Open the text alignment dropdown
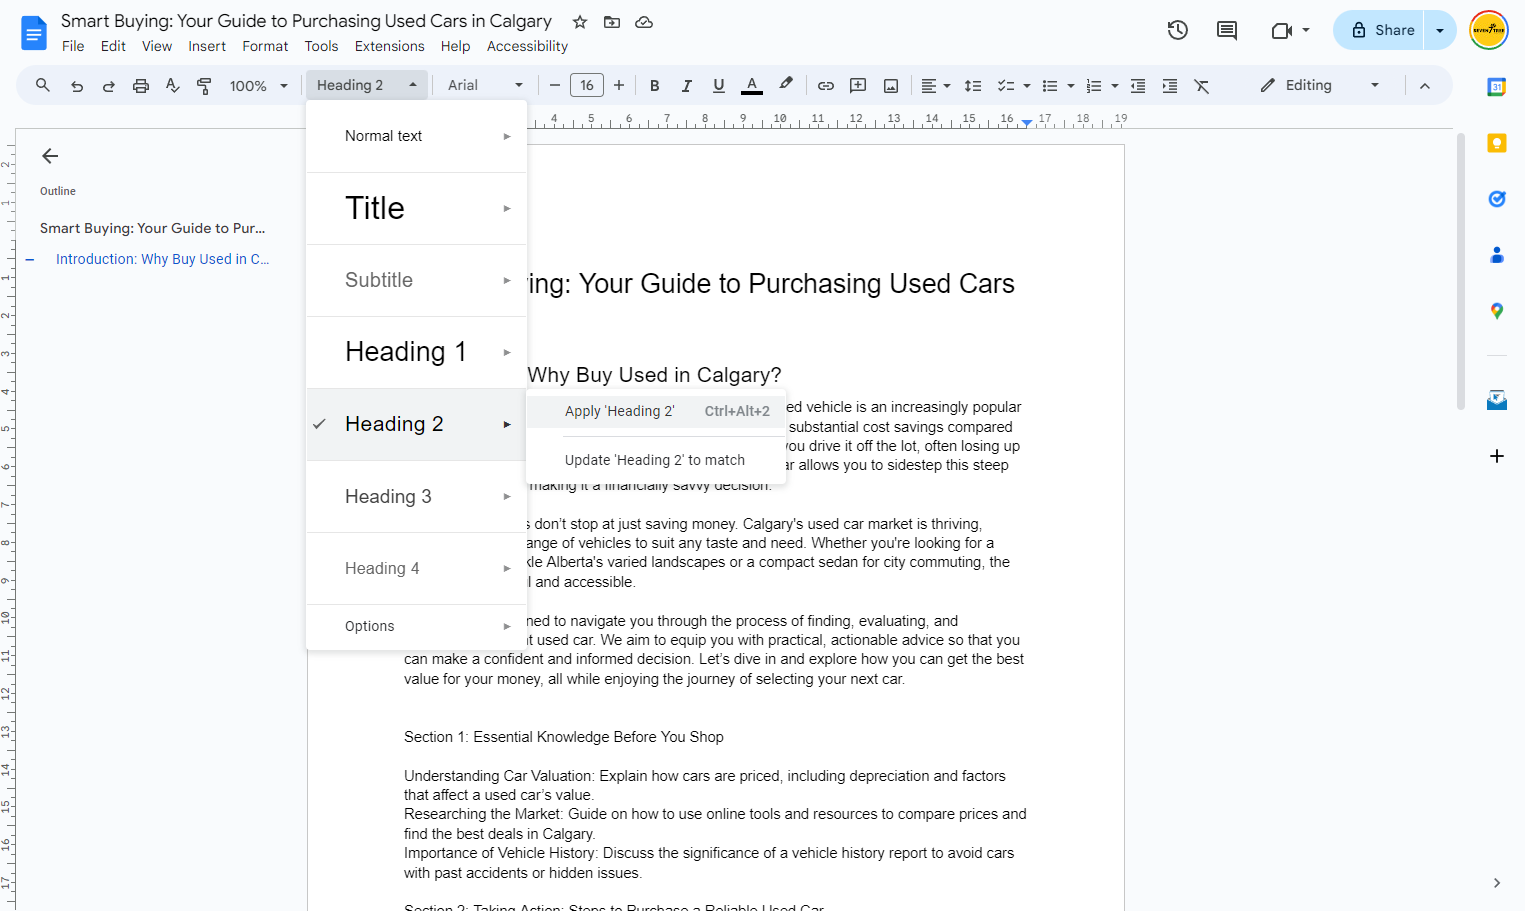1525x911 pixels. [936, 86]
